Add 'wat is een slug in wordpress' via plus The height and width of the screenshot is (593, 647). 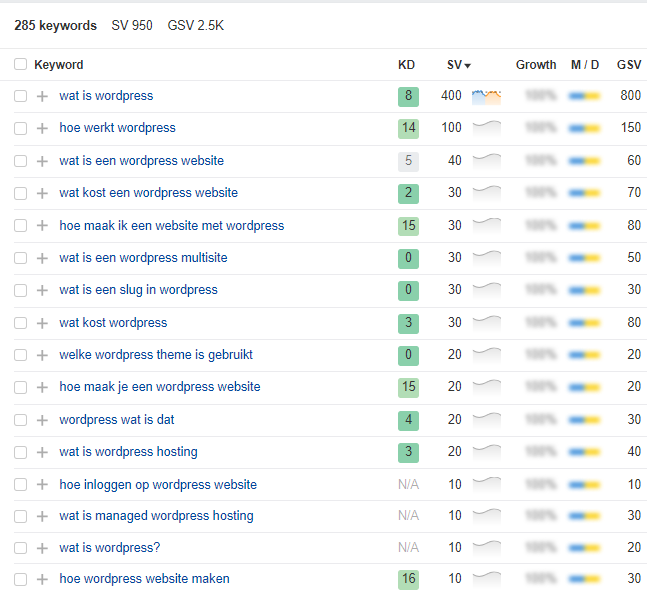[x=42, y=290]
